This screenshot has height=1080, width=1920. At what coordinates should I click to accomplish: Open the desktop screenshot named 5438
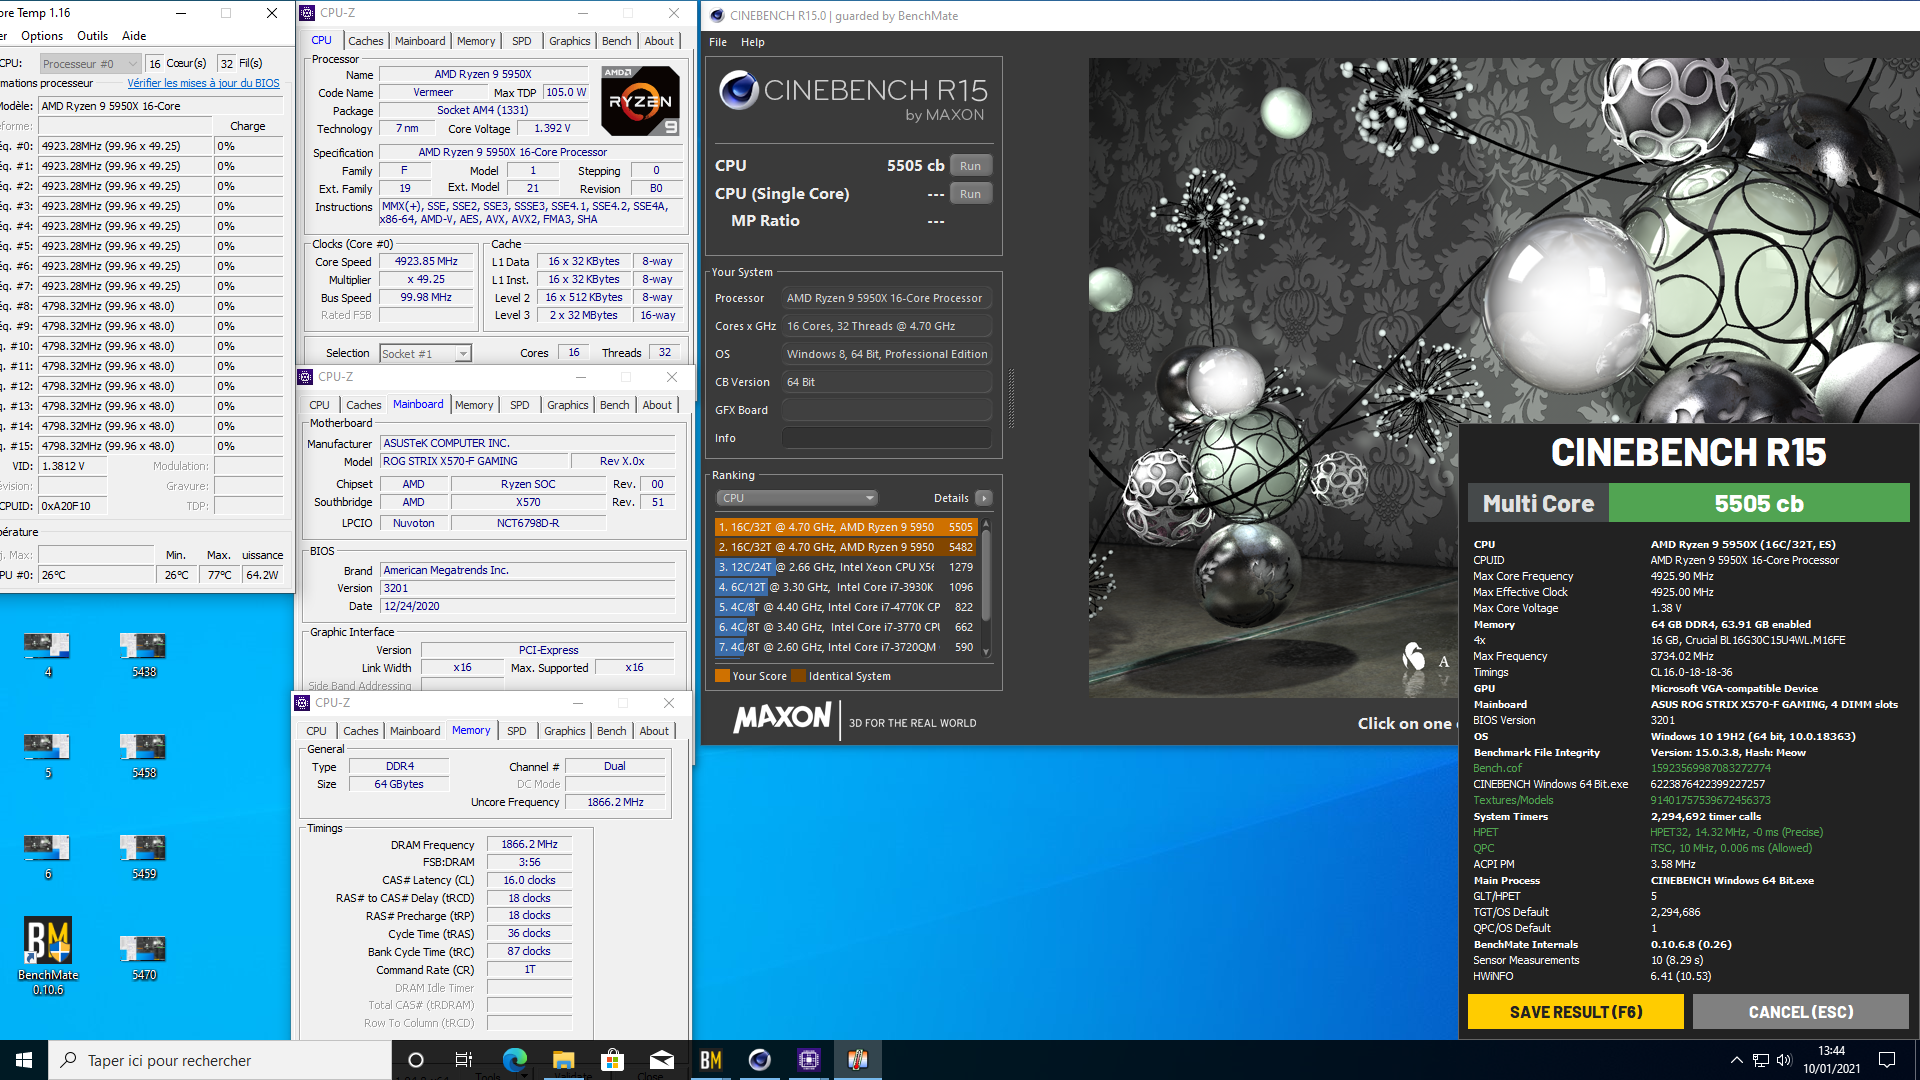click(143, 654)
